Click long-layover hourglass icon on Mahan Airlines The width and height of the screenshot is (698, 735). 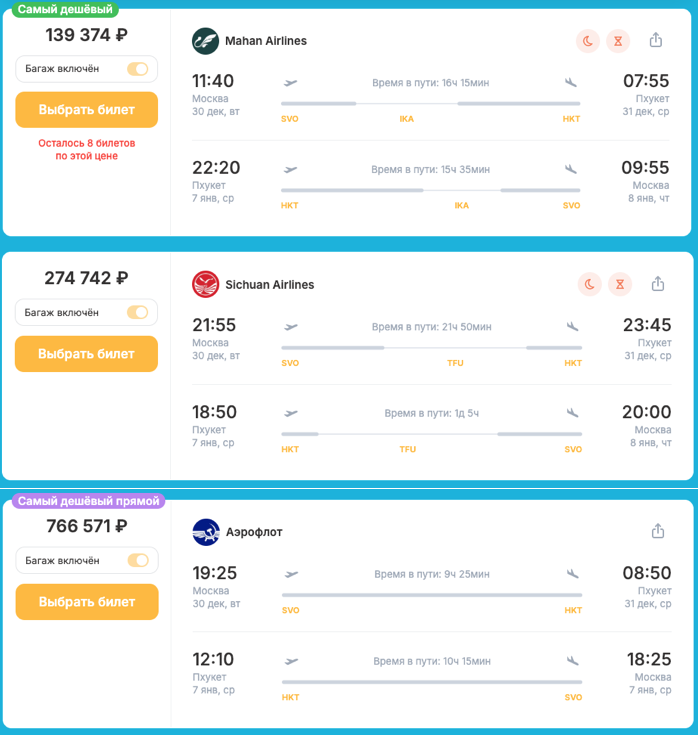[x=619, y=41]
